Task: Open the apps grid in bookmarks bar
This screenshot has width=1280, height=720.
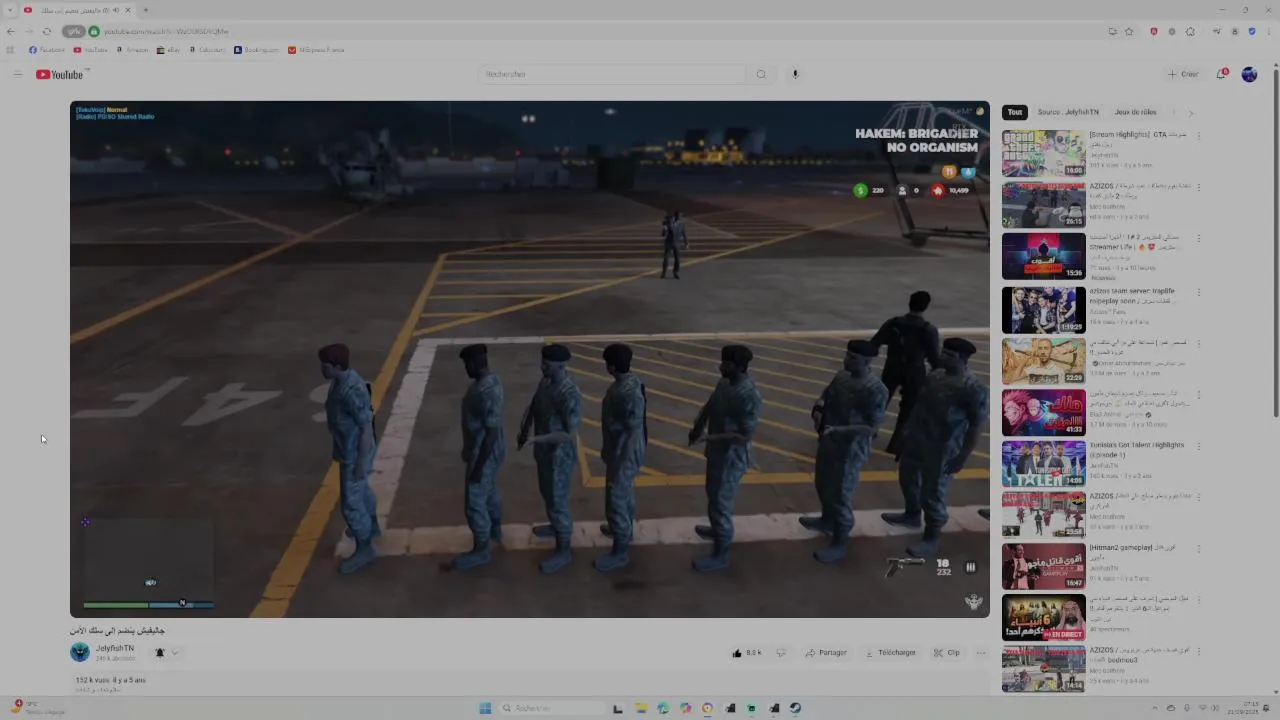Action: [x=10, y=50]
